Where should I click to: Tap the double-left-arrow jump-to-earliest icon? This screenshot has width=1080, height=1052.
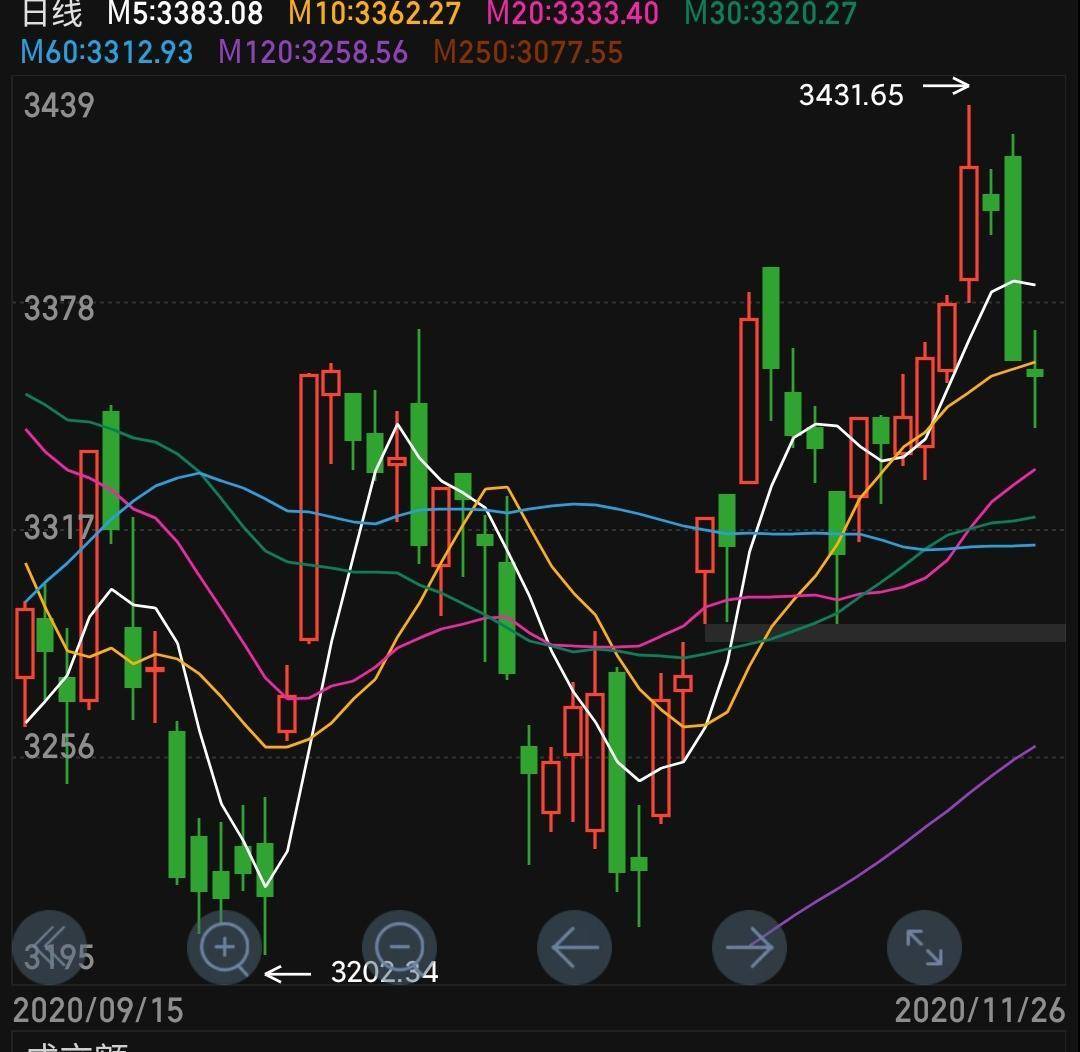pyautogui.click(x=49, y=947)
